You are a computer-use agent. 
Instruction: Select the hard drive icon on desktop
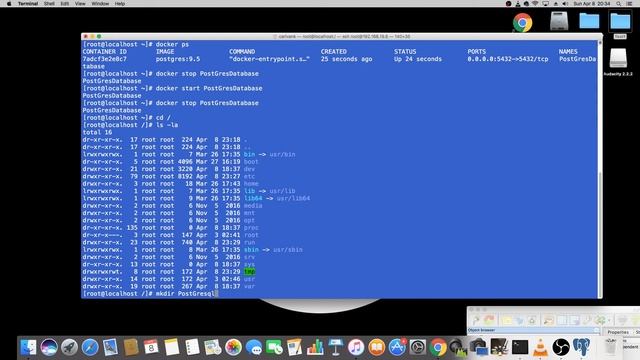tap(559, 21)
